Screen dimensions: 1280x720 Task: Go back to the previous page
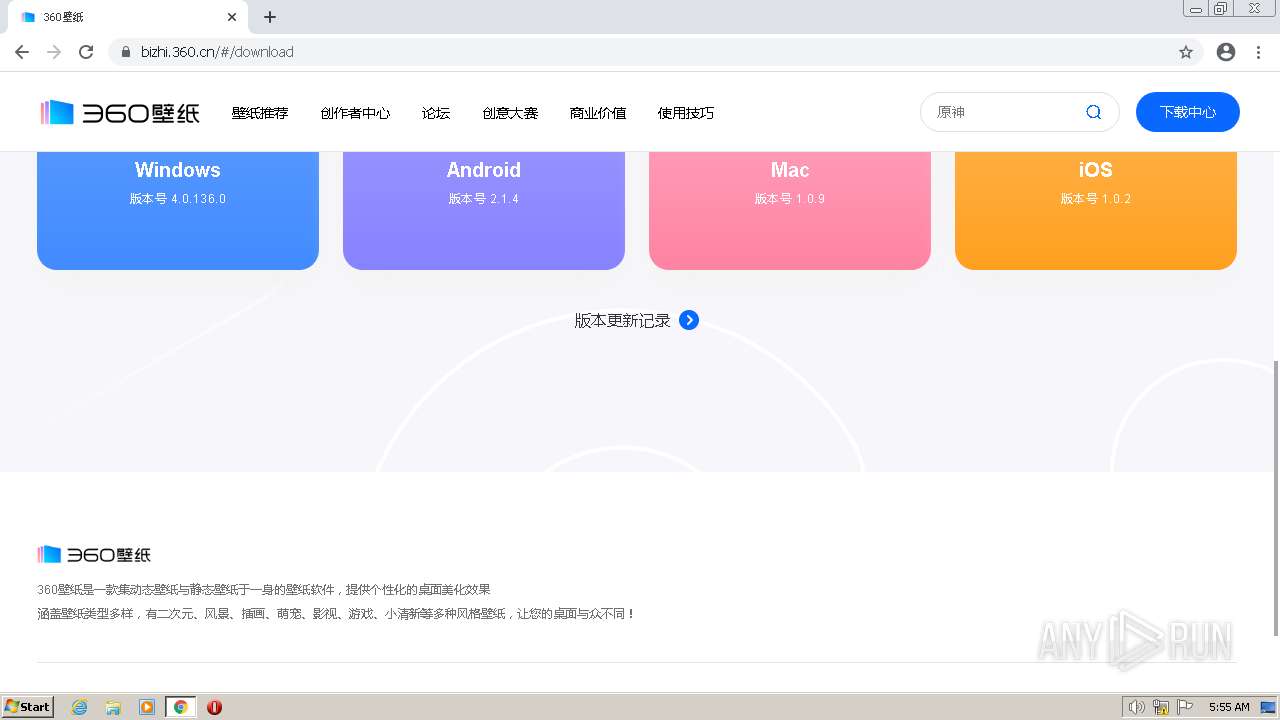tap(22, 52)
